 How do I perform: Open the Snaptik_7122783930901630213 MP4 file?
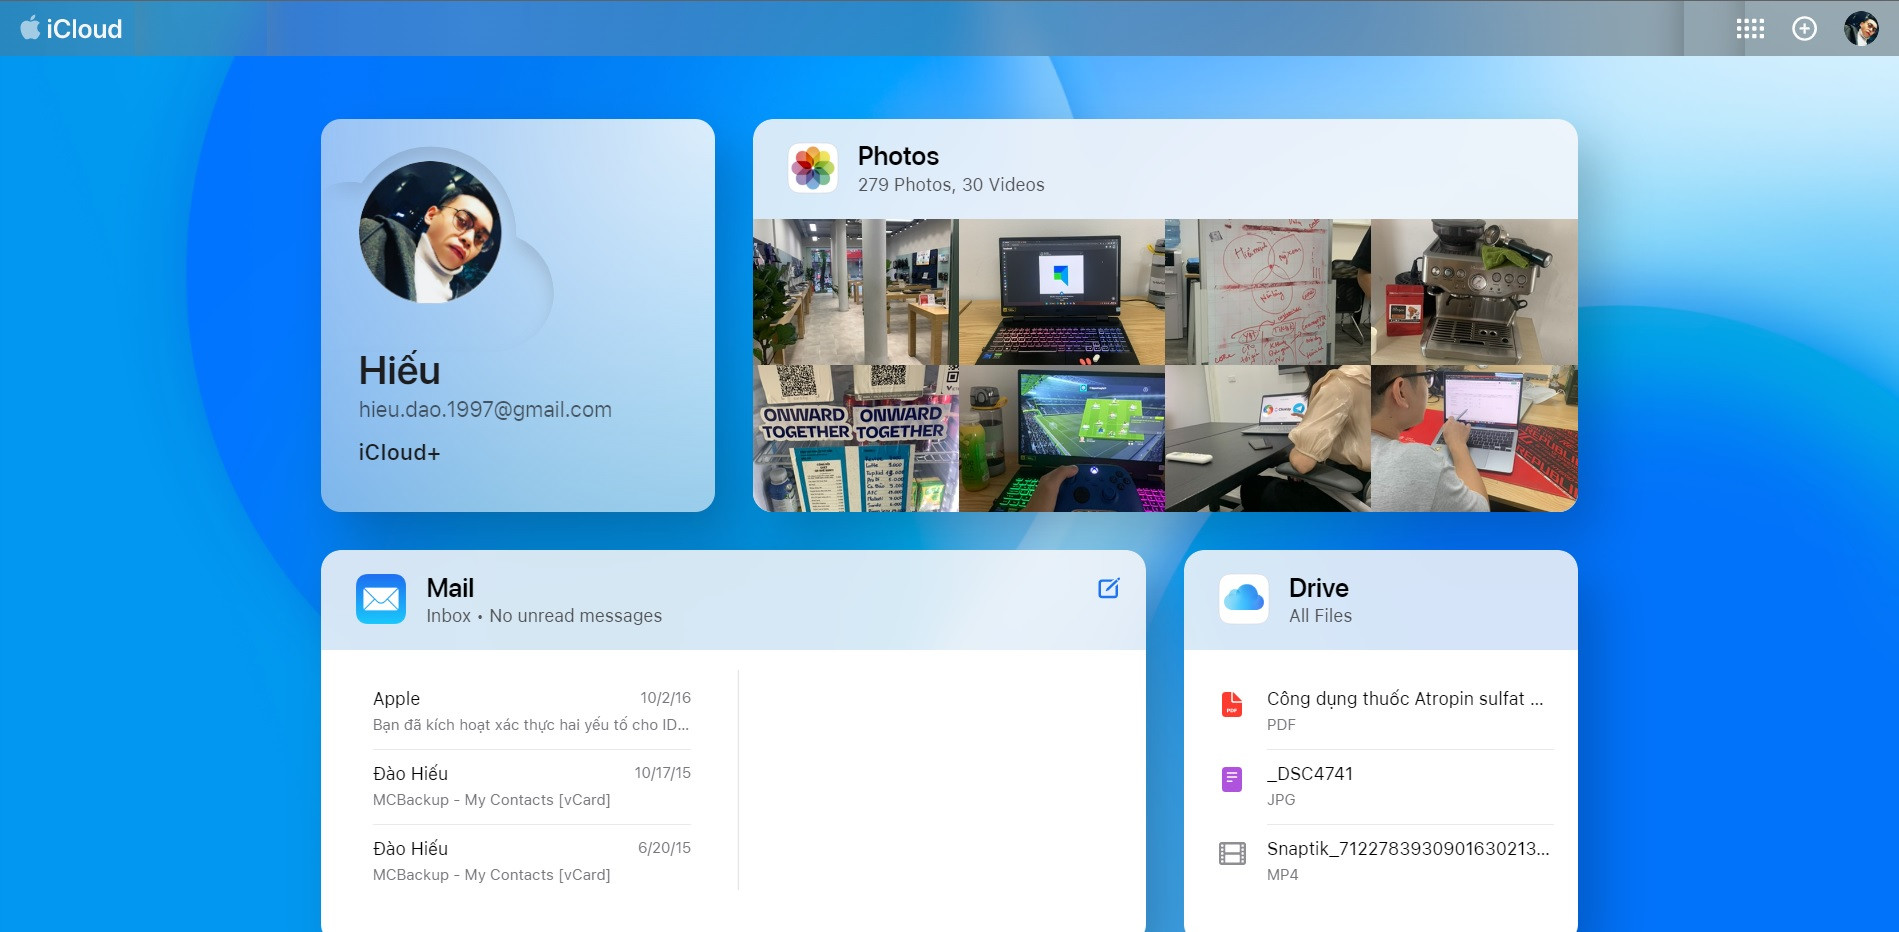point(1387,861)
